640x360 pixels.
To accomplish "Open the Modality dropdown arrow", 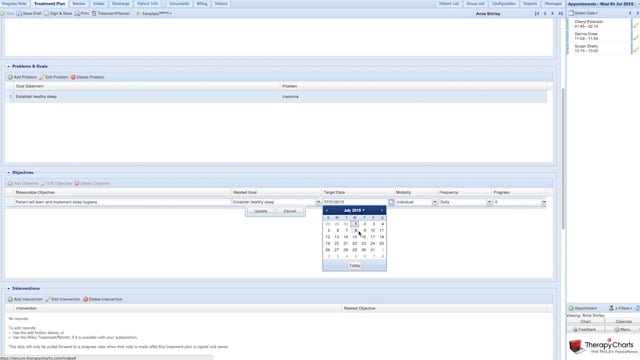I will (434, 202).
